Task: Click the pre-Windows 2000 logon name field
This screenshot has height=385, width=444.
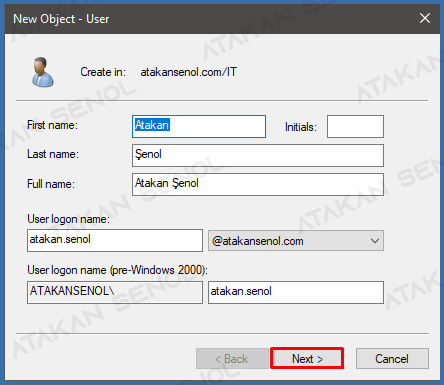Action: (x=296, y=292)
